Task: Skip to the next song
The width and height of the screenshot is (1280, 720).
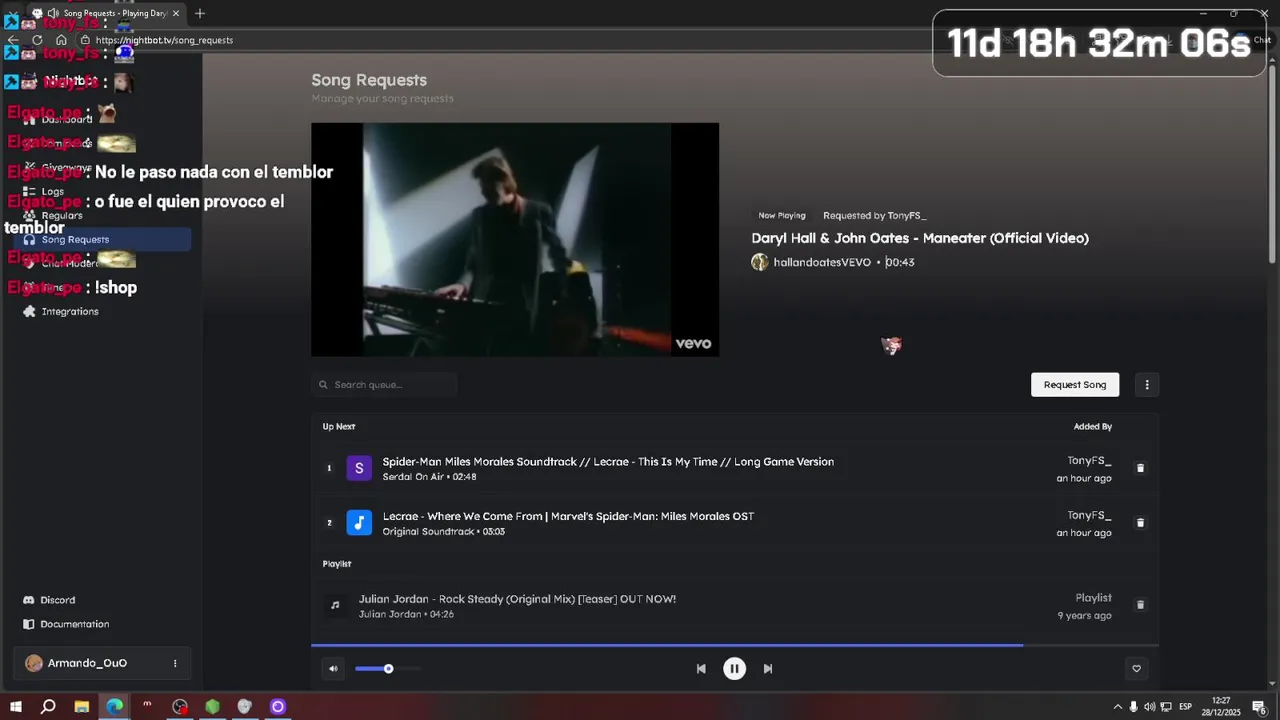Action: [768, 669]
